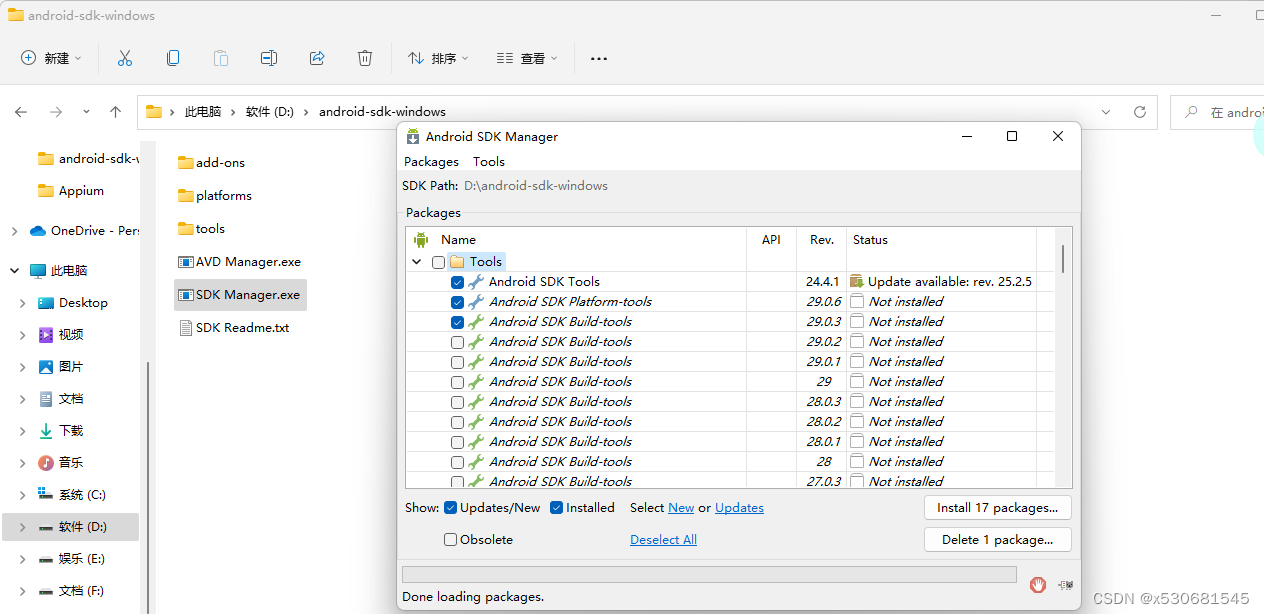Uncheck Android SDK Tools checkbox
Viewport: 1264px width, 614px height.
pos(457,282)
